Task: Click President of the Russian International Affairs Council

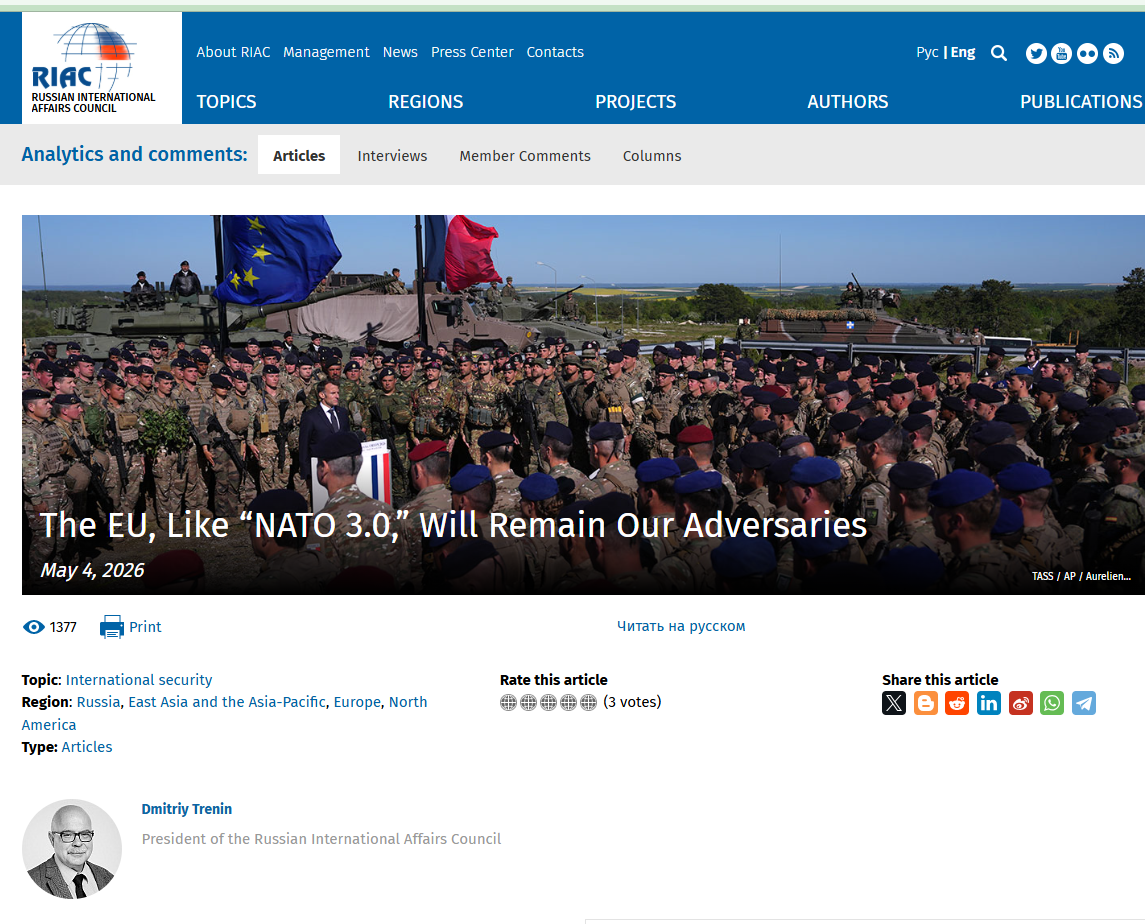Action: pos(321,839)
